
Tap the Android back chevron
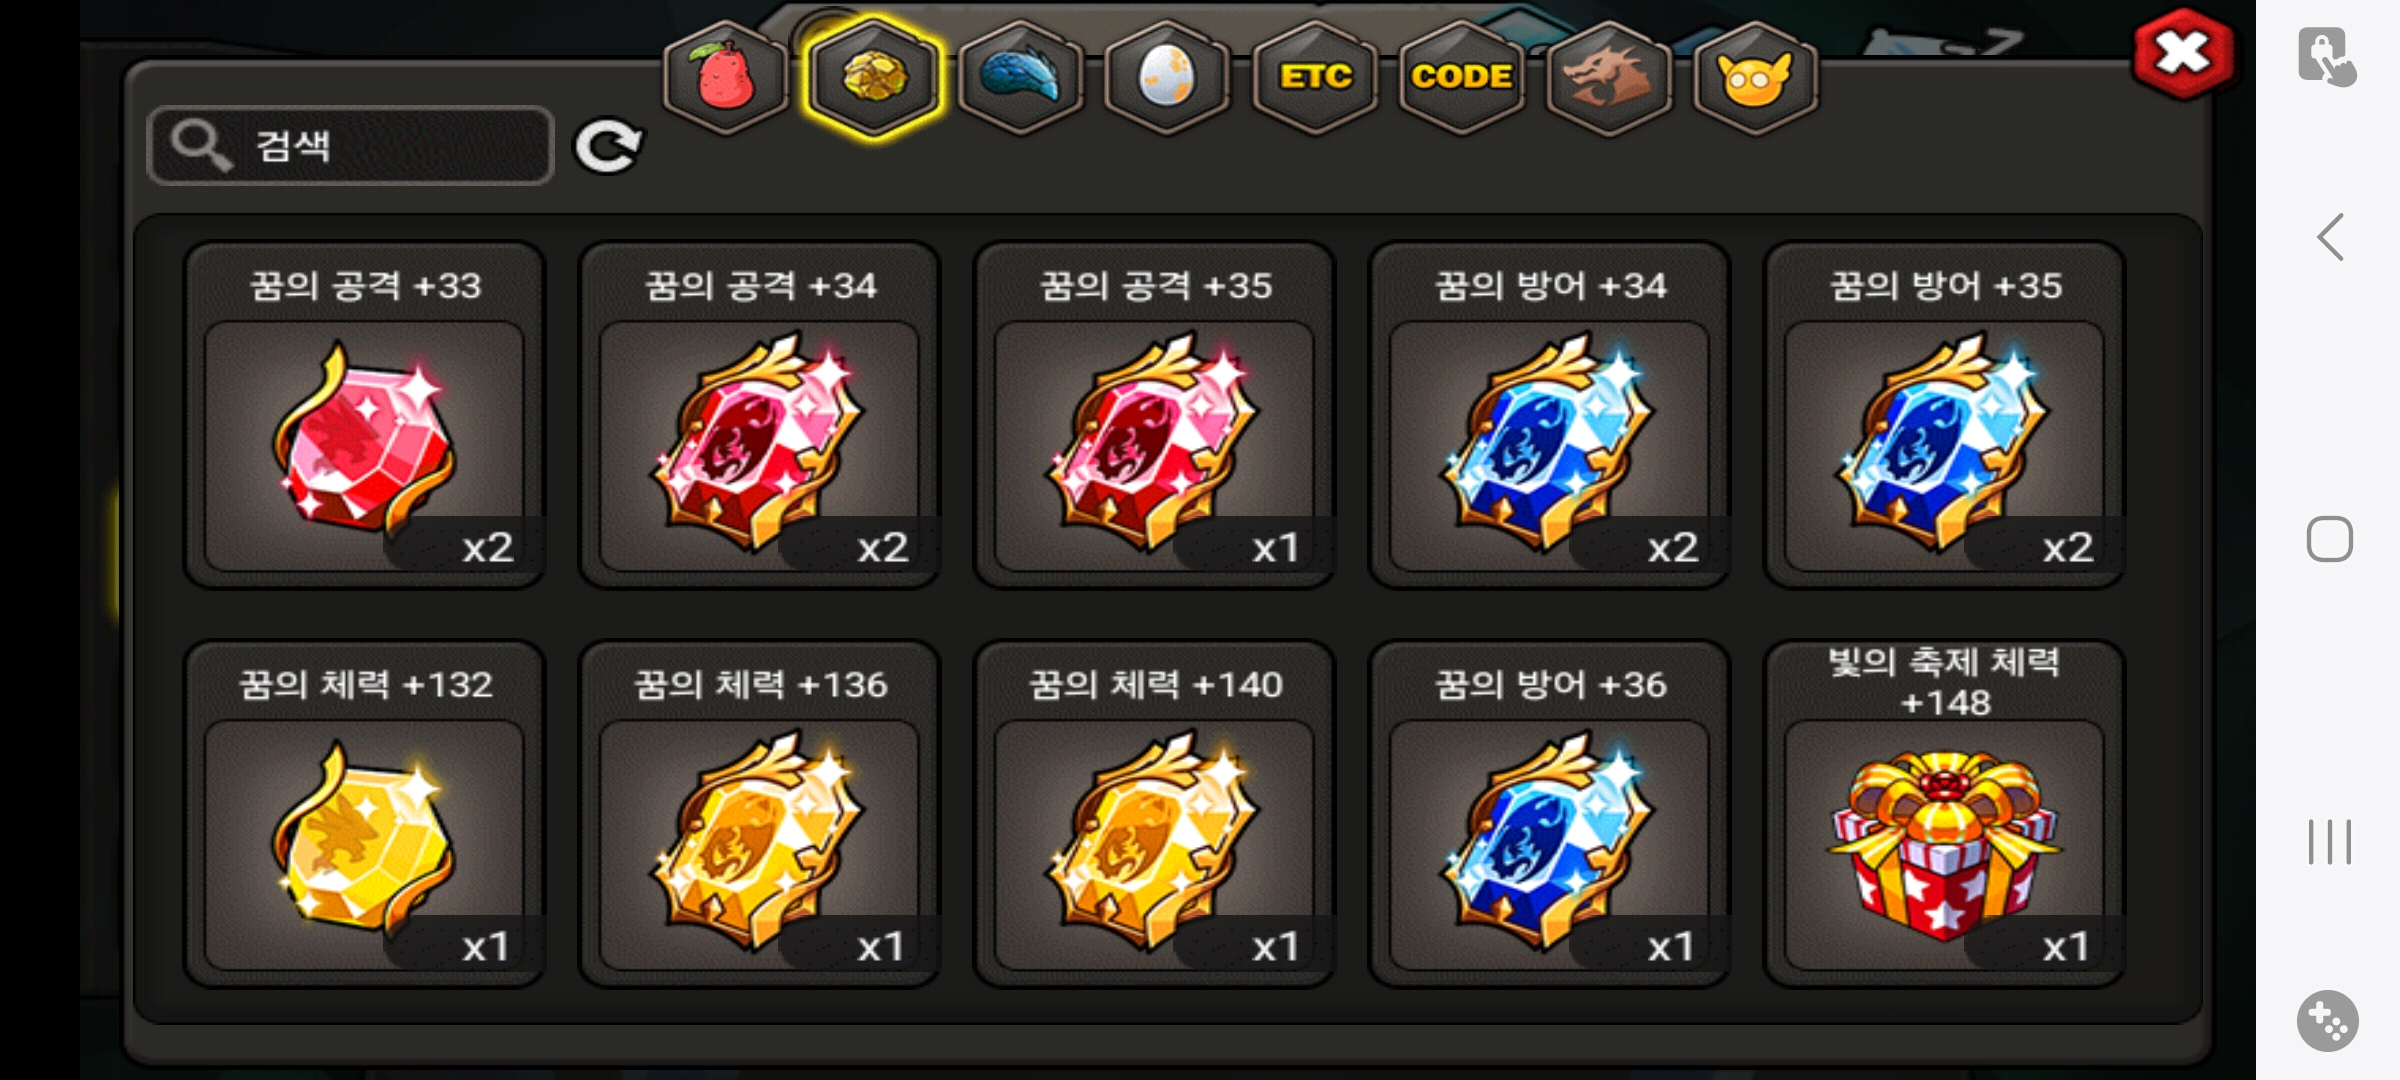(x=2330, y=237)
